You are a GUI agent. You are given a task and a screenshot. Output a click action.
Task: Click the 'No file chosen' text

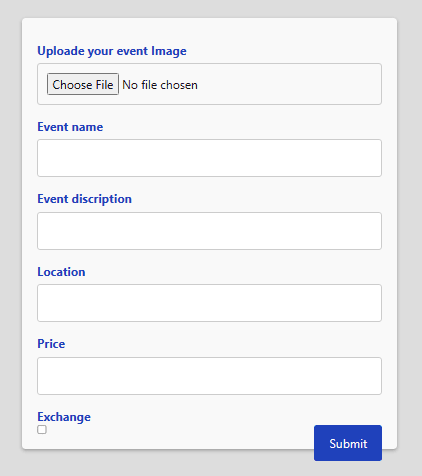(160, 85)
